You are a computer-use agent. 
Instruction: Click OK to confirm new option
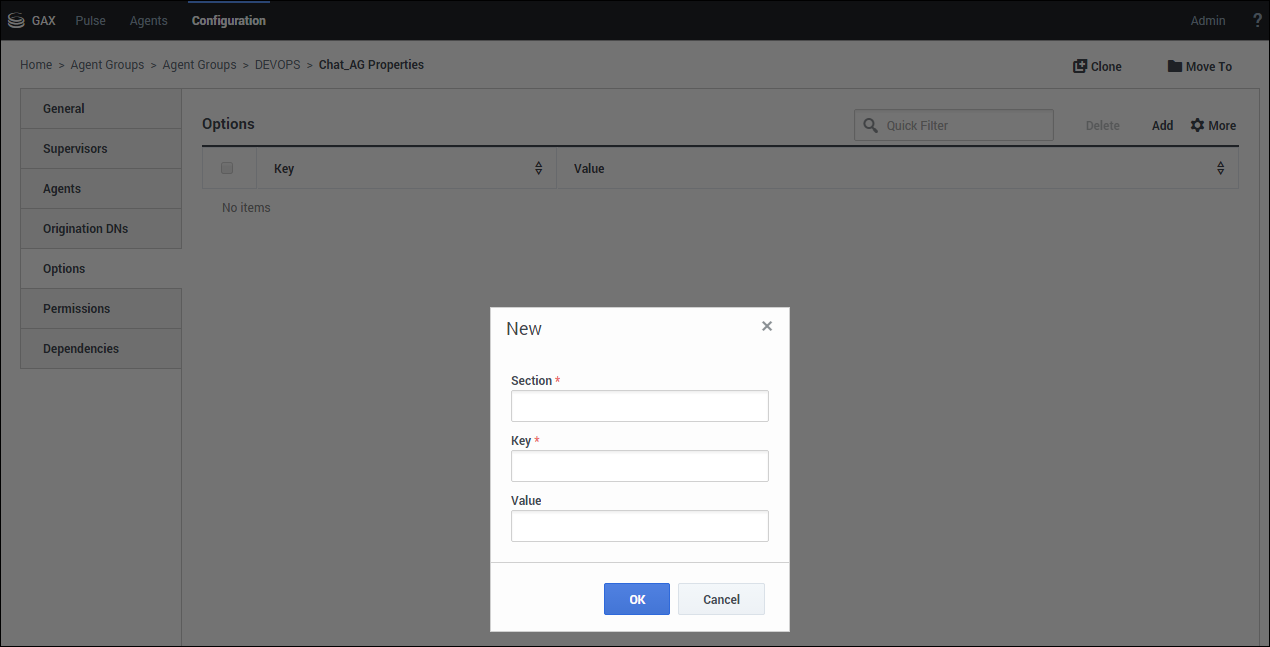coord(637,599)
